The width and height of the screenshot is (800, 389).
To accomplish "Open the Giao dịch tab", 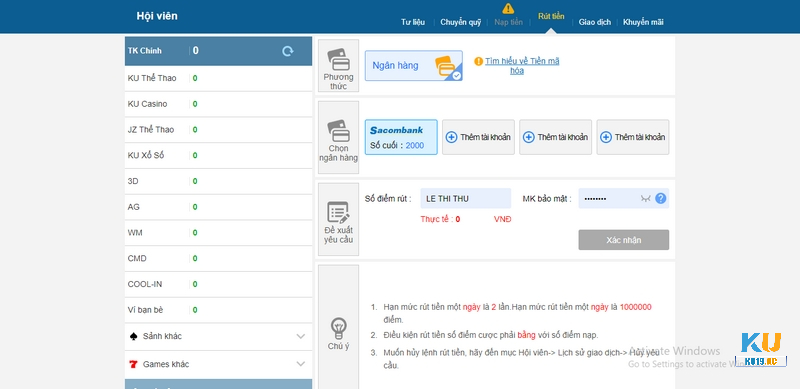I will pyautogui.click(x=594, y=22).
